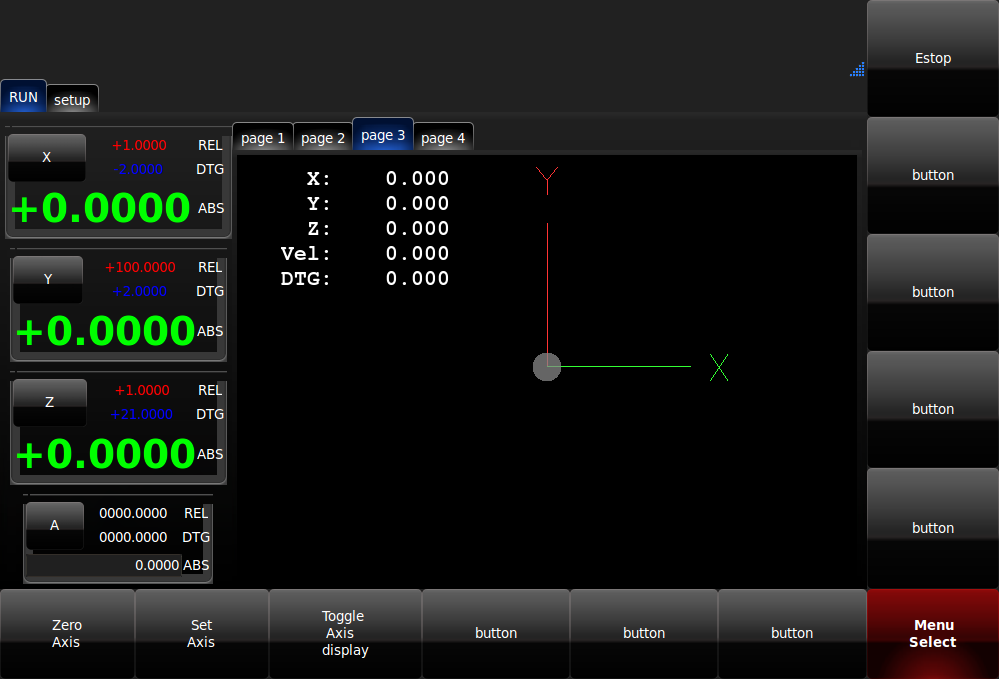Image resolution: width=999 pixels, height=679 pixels.
Task: Click X axis DTG value -2.0000
Action: pyautogui.click(x=138, y=169)
